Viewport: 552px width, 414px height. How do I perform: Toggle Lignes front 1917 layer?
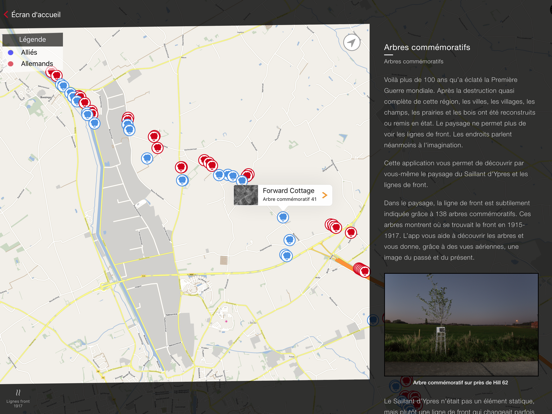pyautogui.click(x=18, y=398)
